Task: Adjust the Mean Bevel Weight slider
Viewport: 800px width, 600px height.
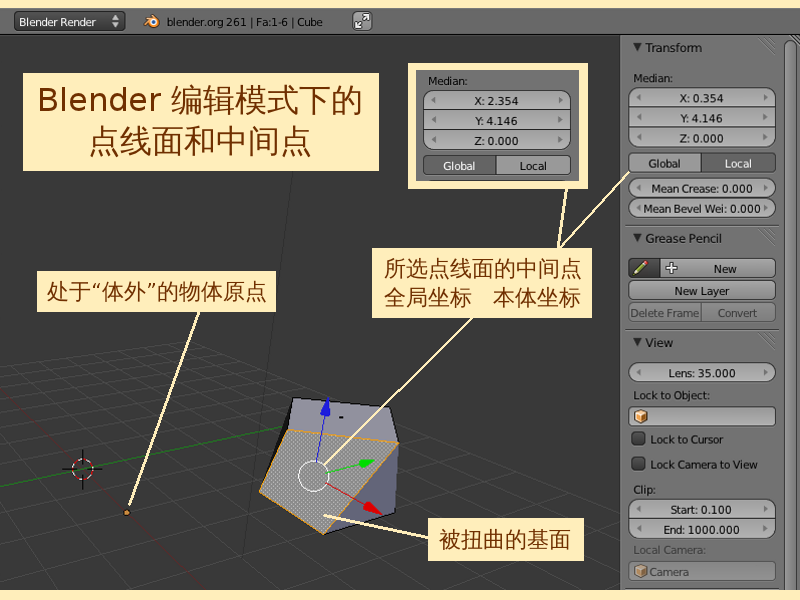Action: pyautogui.click(x=702, y=208)
